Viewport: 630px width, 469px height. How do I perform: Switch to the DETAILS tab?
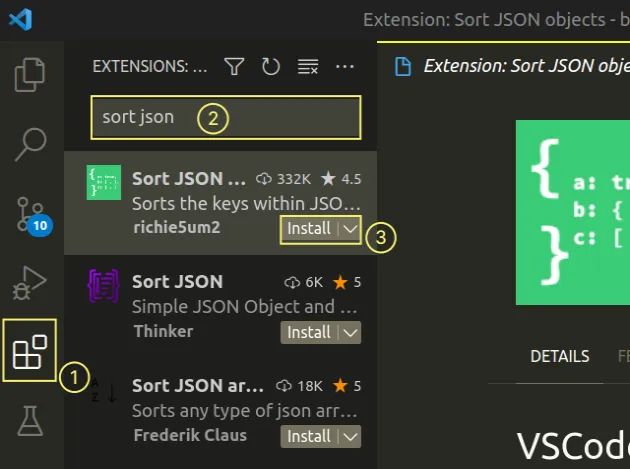[x=560, y=356]
